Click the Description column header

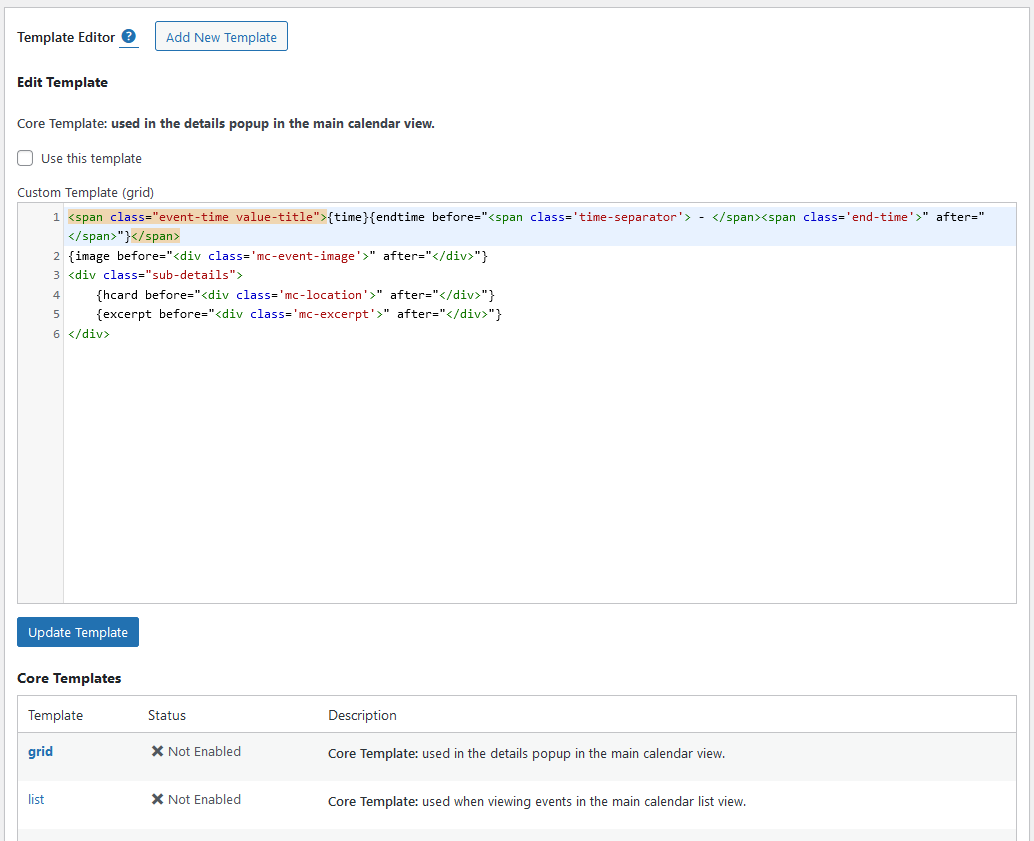click(362, 715)
